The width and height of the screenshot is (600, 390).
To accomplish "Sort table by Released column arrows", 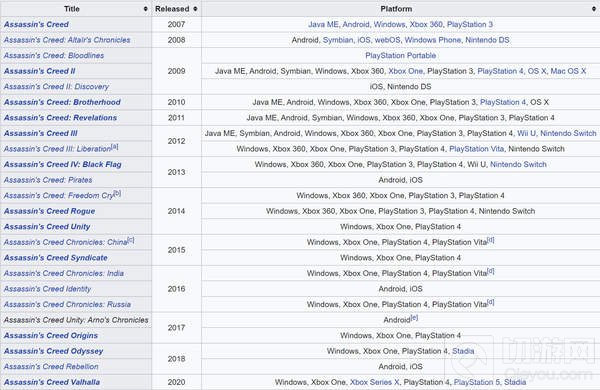I will [195, 9].
